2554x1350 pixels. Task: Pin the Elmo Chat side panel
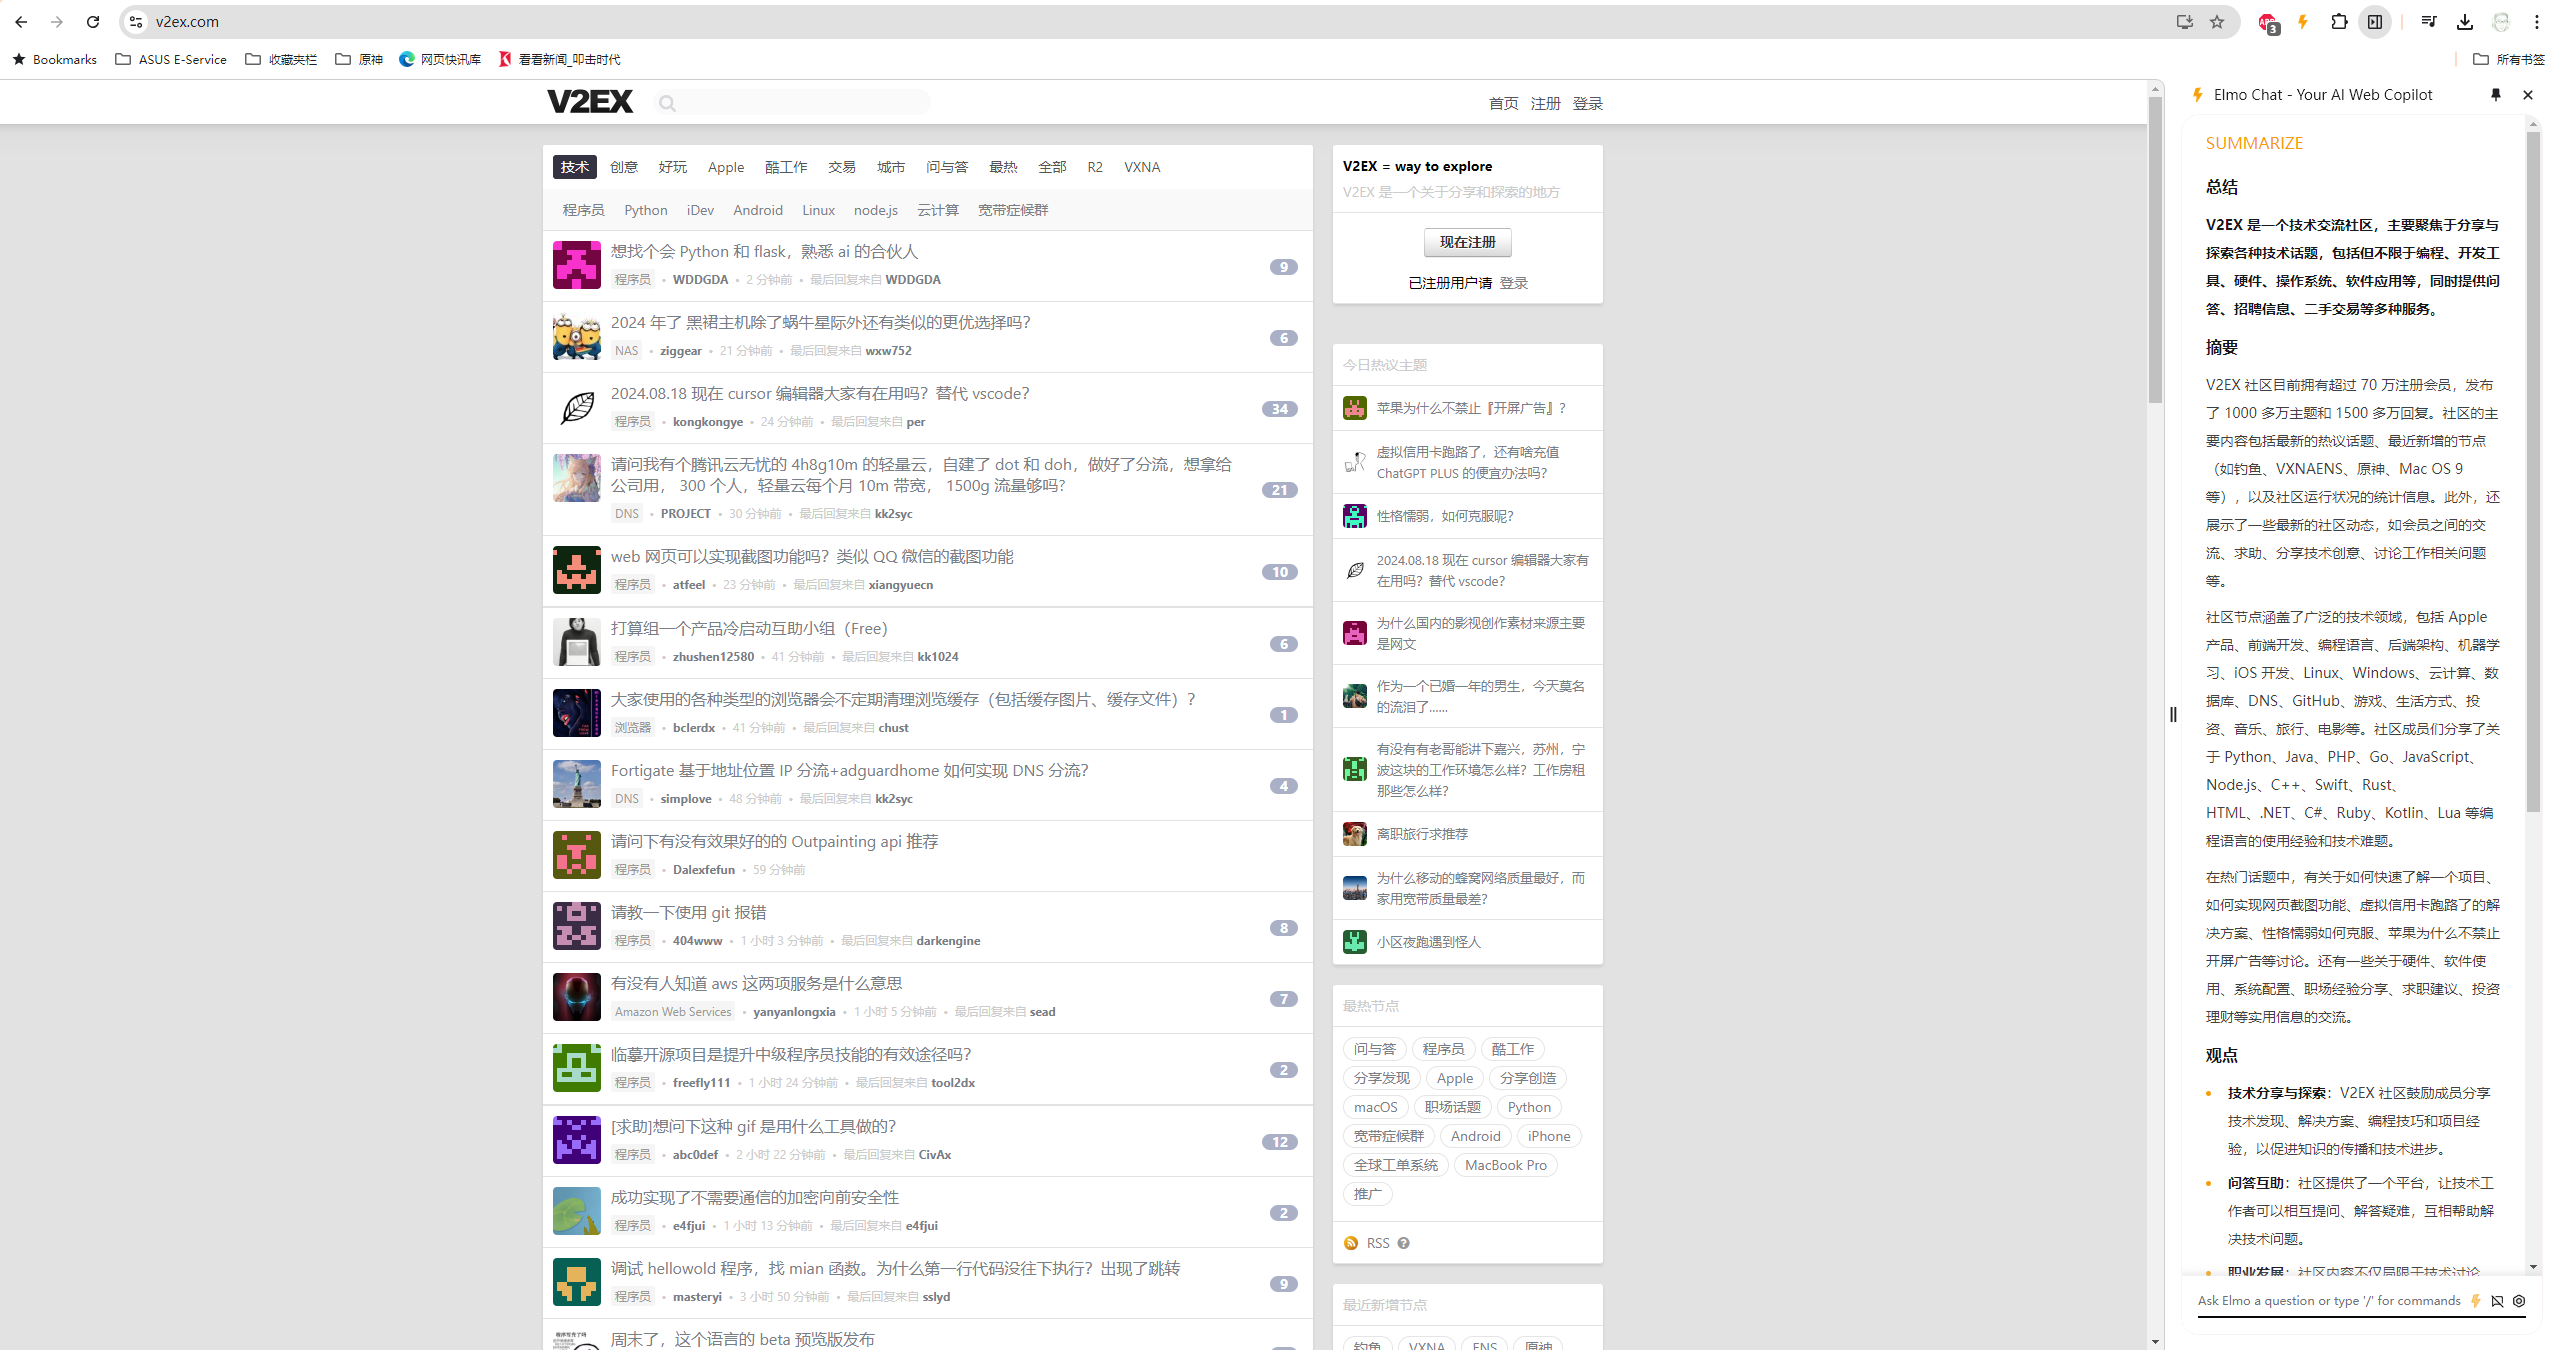coord(2496,95)
